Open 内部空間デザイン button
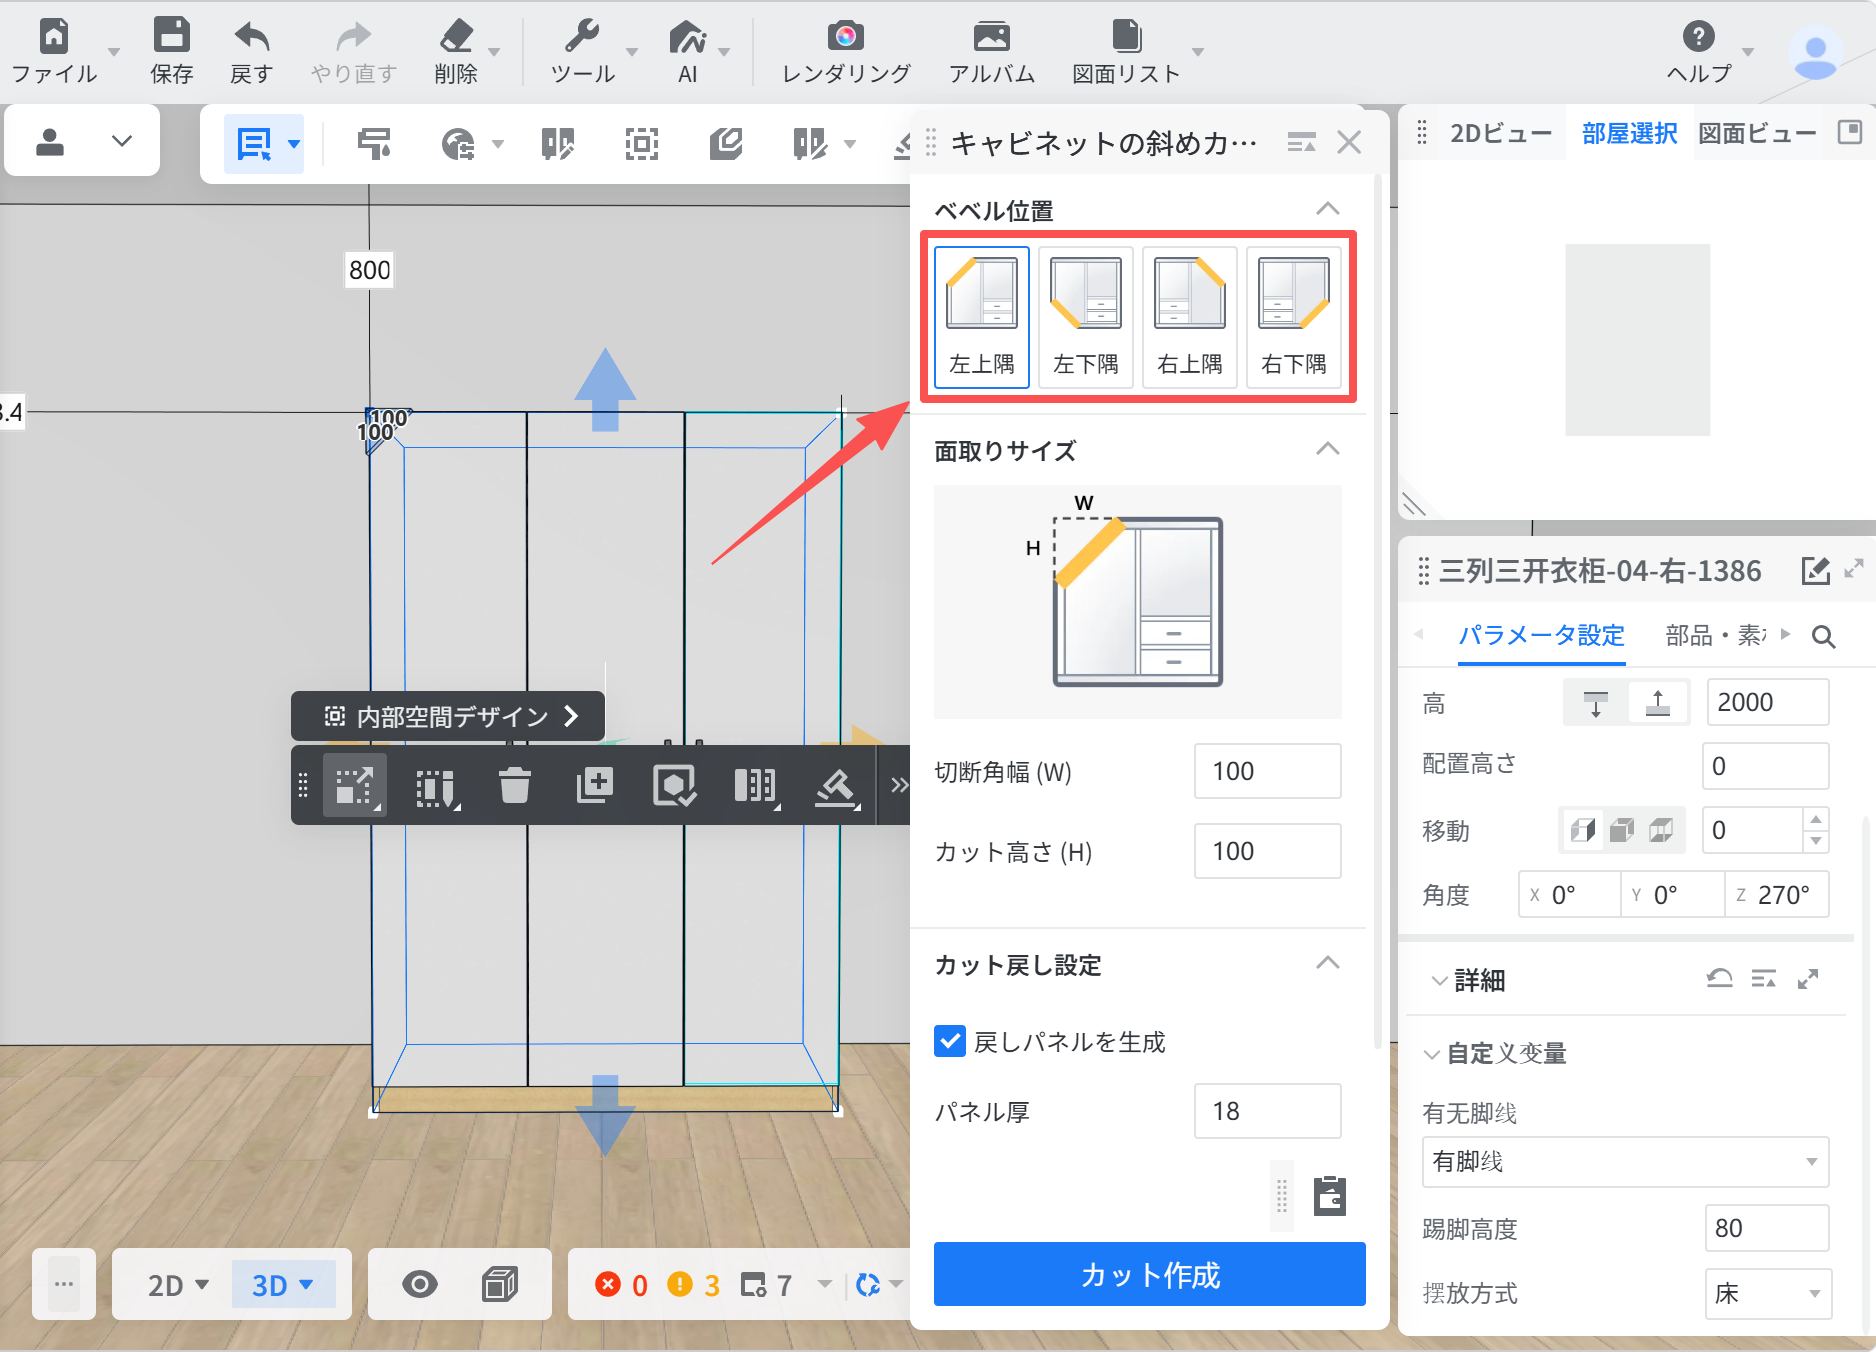 (448, 716)
